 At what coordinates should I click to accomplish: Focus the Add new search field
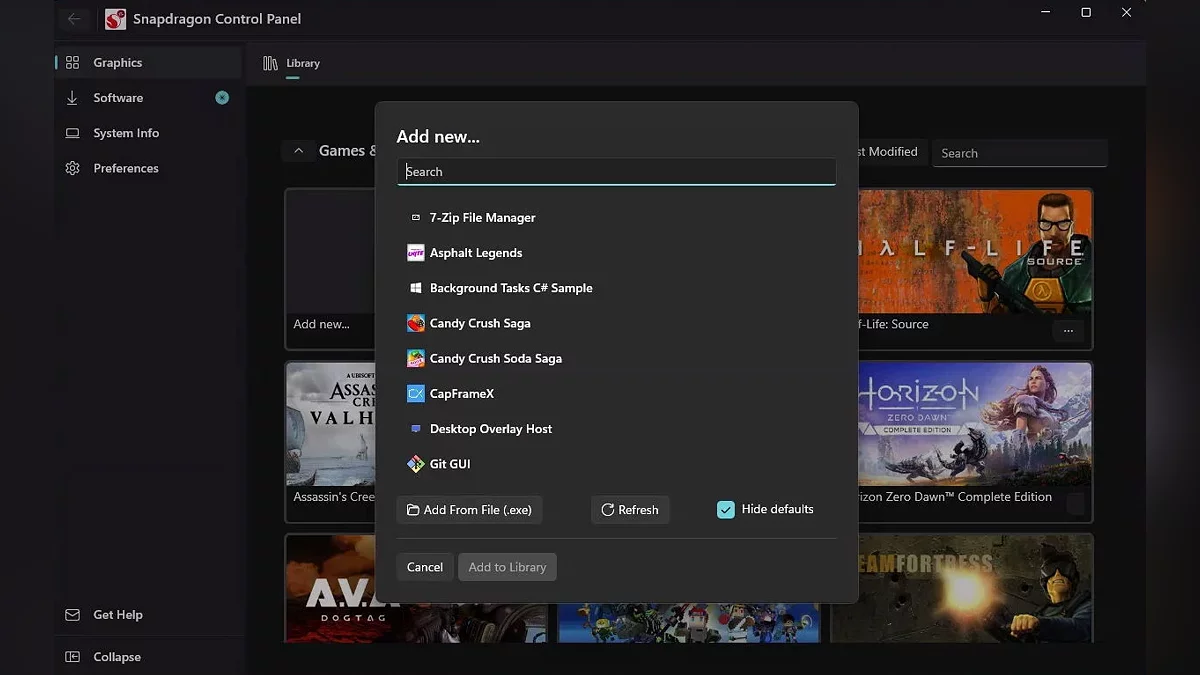616,172
